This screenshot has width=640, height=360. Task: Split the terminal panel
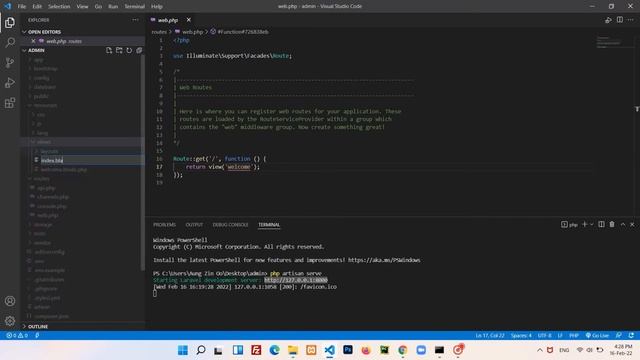[601, 224]
